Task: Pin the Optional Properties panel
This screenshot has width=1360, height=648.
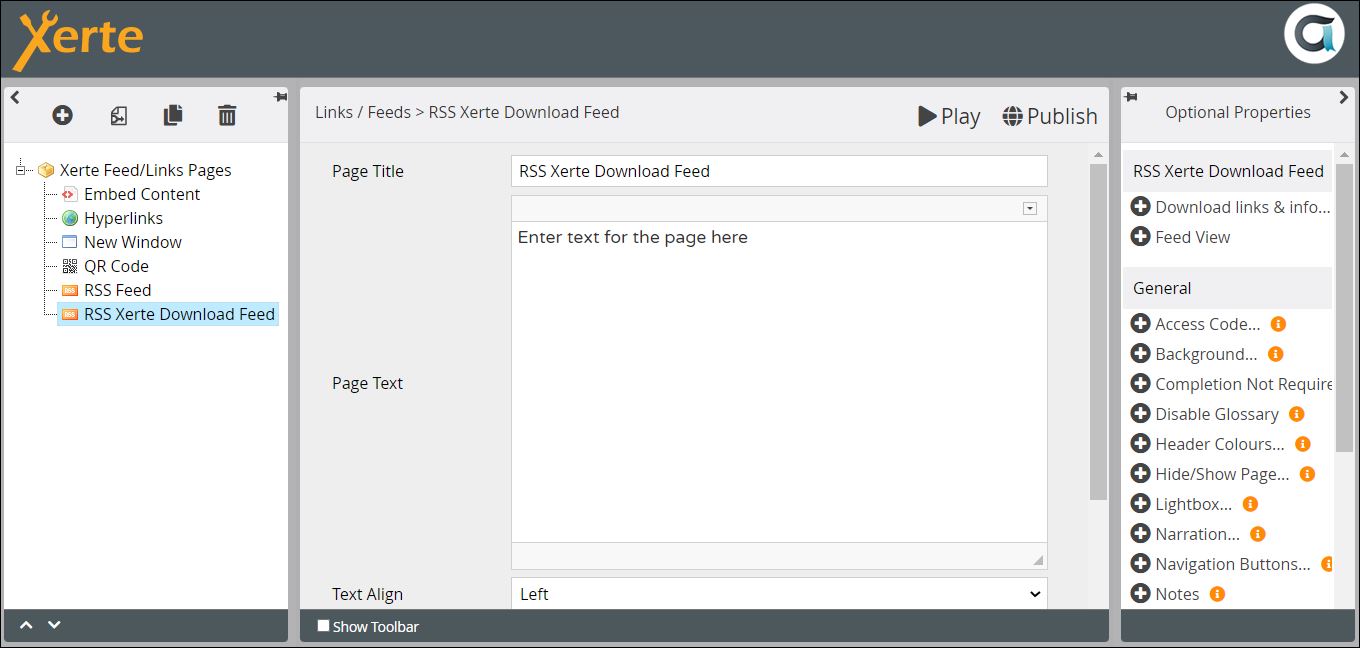Action: [1131, 97]
